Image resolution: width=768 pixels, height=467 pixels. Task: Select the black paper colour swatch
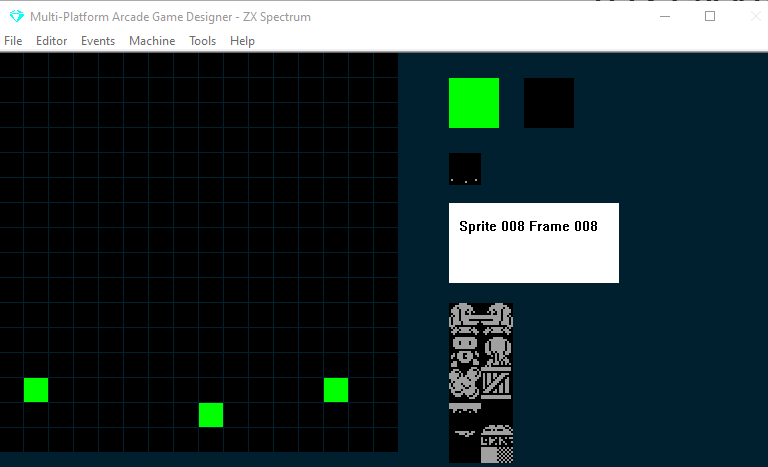click(x=549, y=103)
